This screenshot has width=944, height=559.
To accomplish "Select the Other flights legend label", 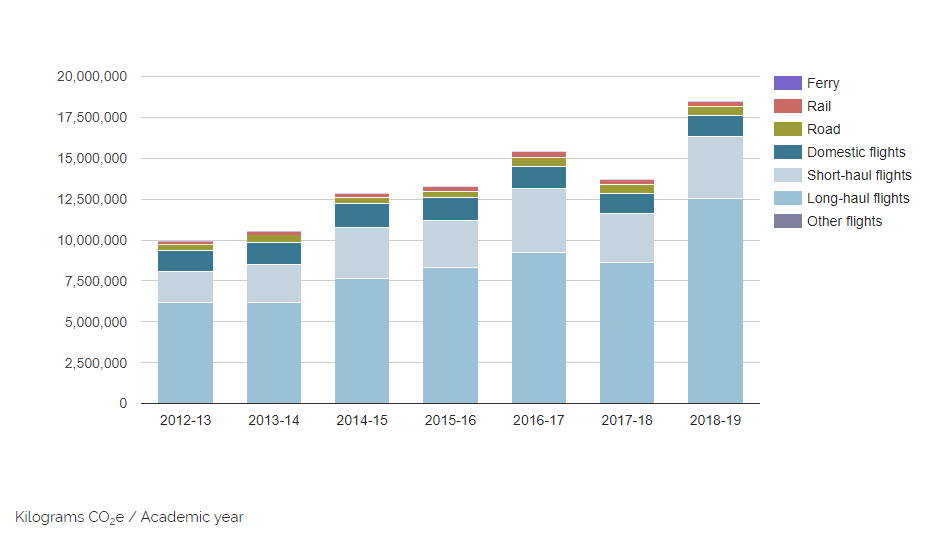I will pyautogui.click(x=844, y=221).
